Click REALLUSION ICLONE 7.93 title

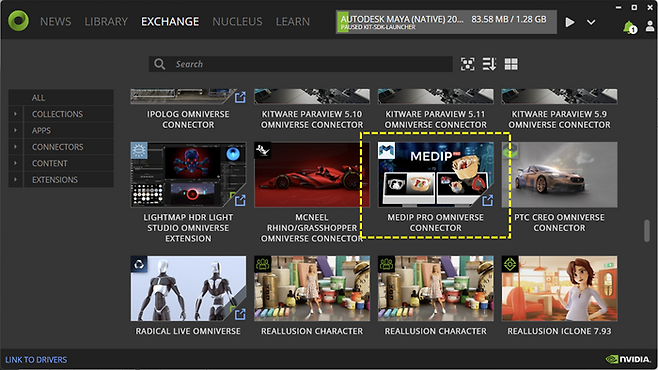[559, 331]
